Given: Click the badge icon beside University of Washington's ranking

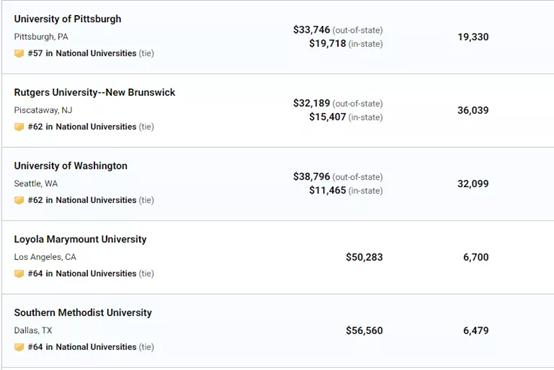Looking at the screenshot, I should pyautogui.click(x=19, y=200).
